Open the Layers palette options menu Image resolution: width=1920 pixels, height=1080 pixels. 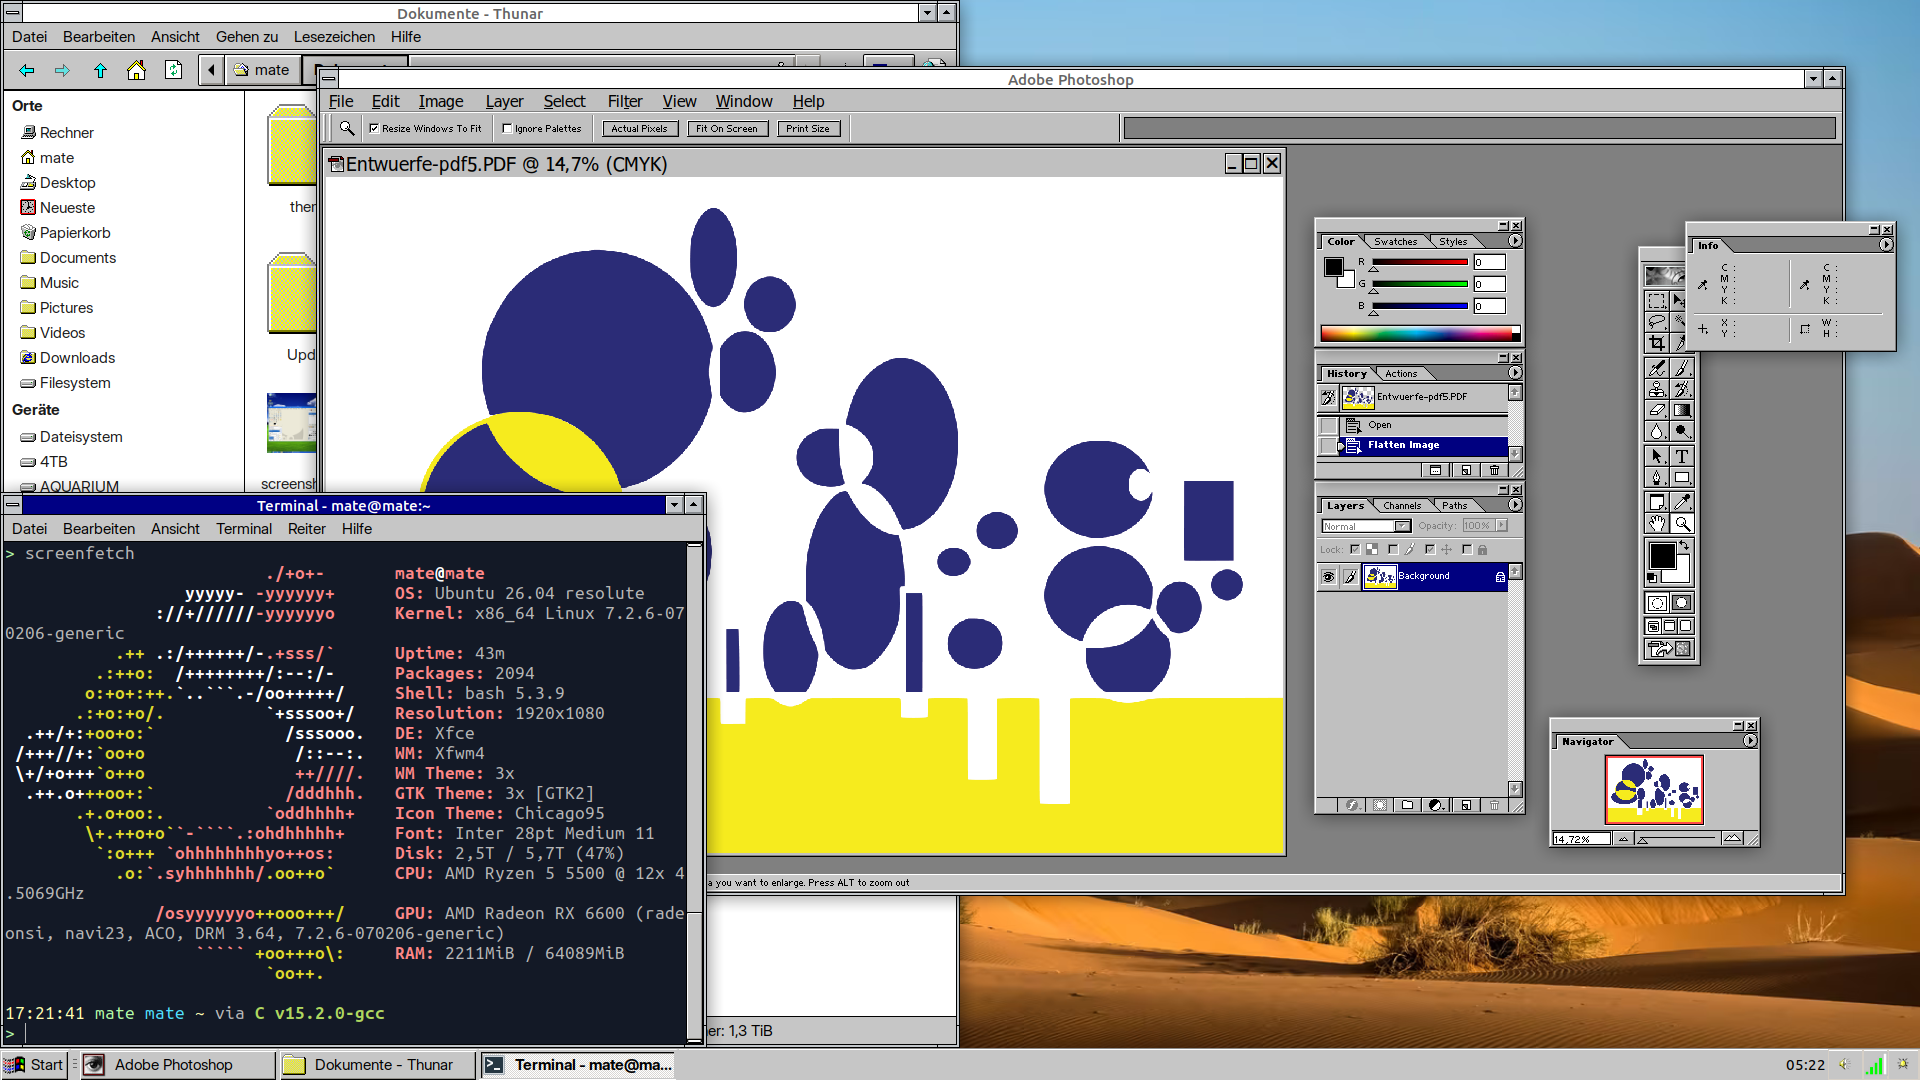(x=1515, y=505)
